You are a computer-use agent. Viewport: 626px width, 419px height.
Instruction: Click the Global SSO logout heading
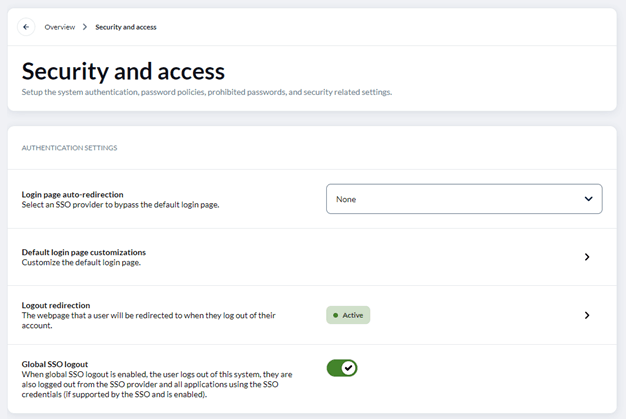pos(55,364)
